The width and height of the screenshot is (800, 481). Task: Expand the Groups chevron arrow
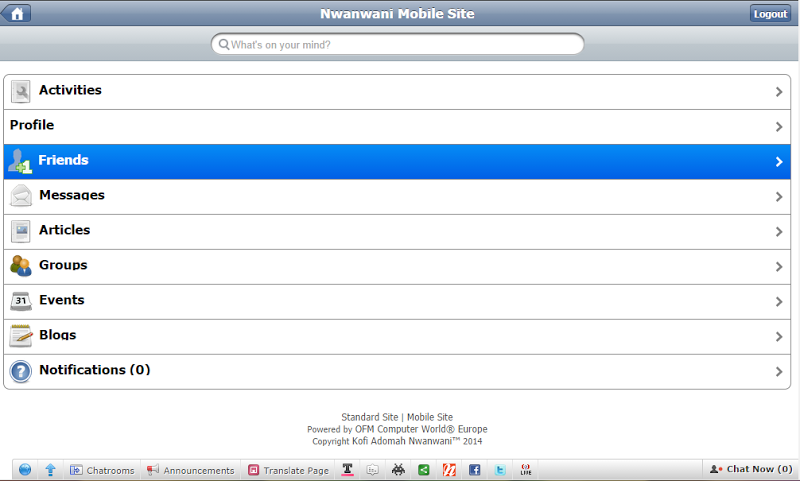[779, 267]
